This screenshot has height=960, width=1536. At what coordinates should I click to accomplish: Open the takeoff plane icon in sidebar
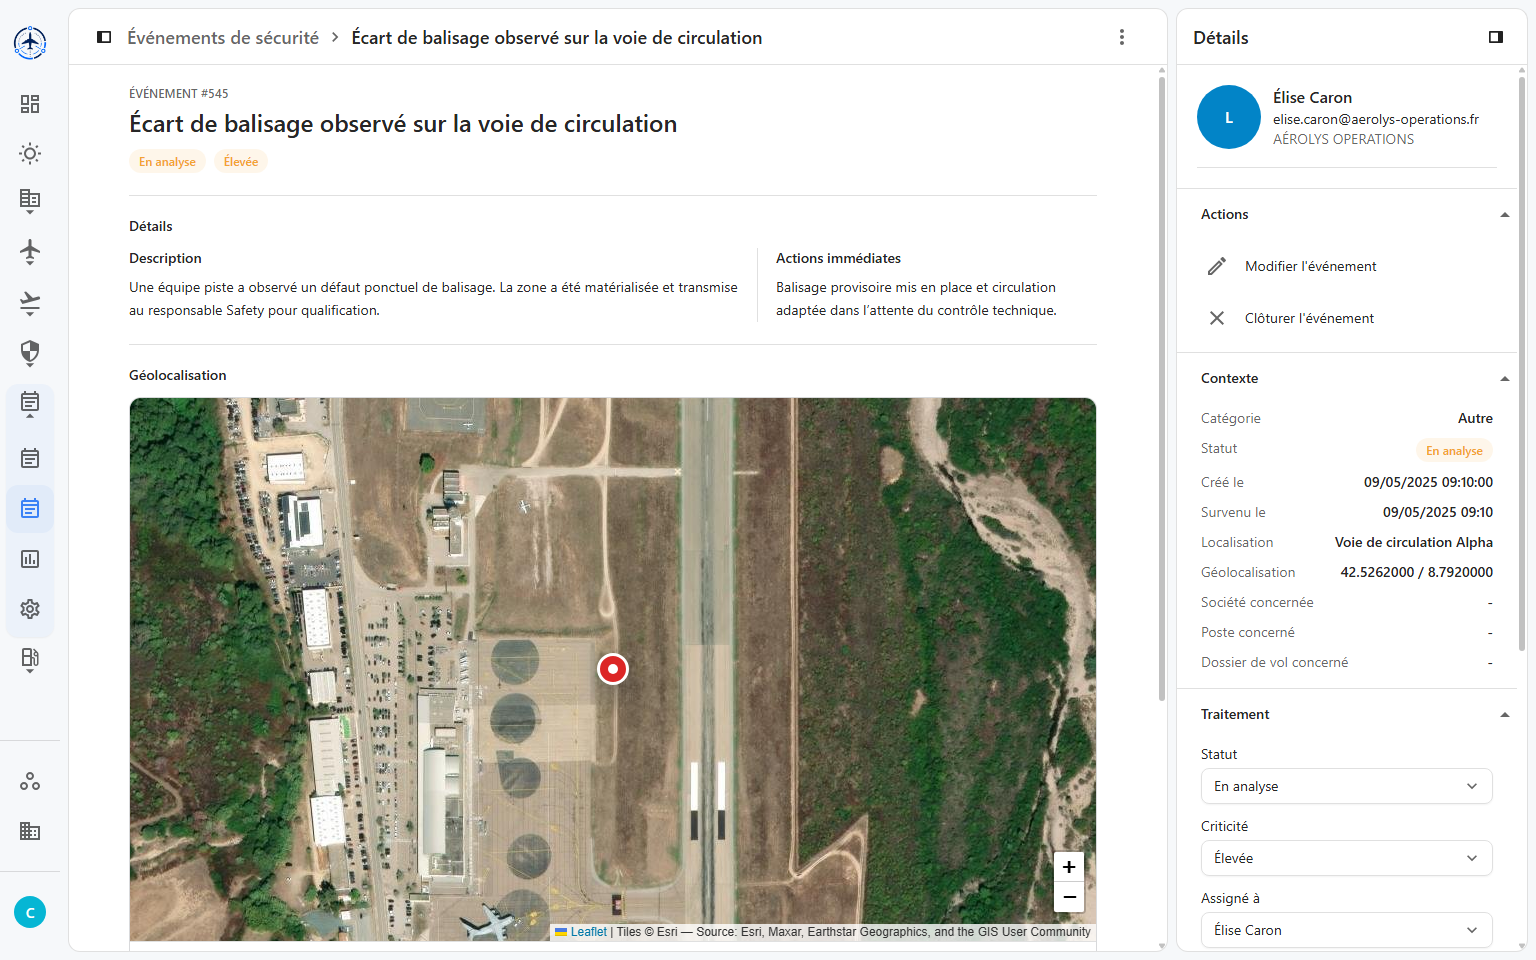[x=30, y=302]
